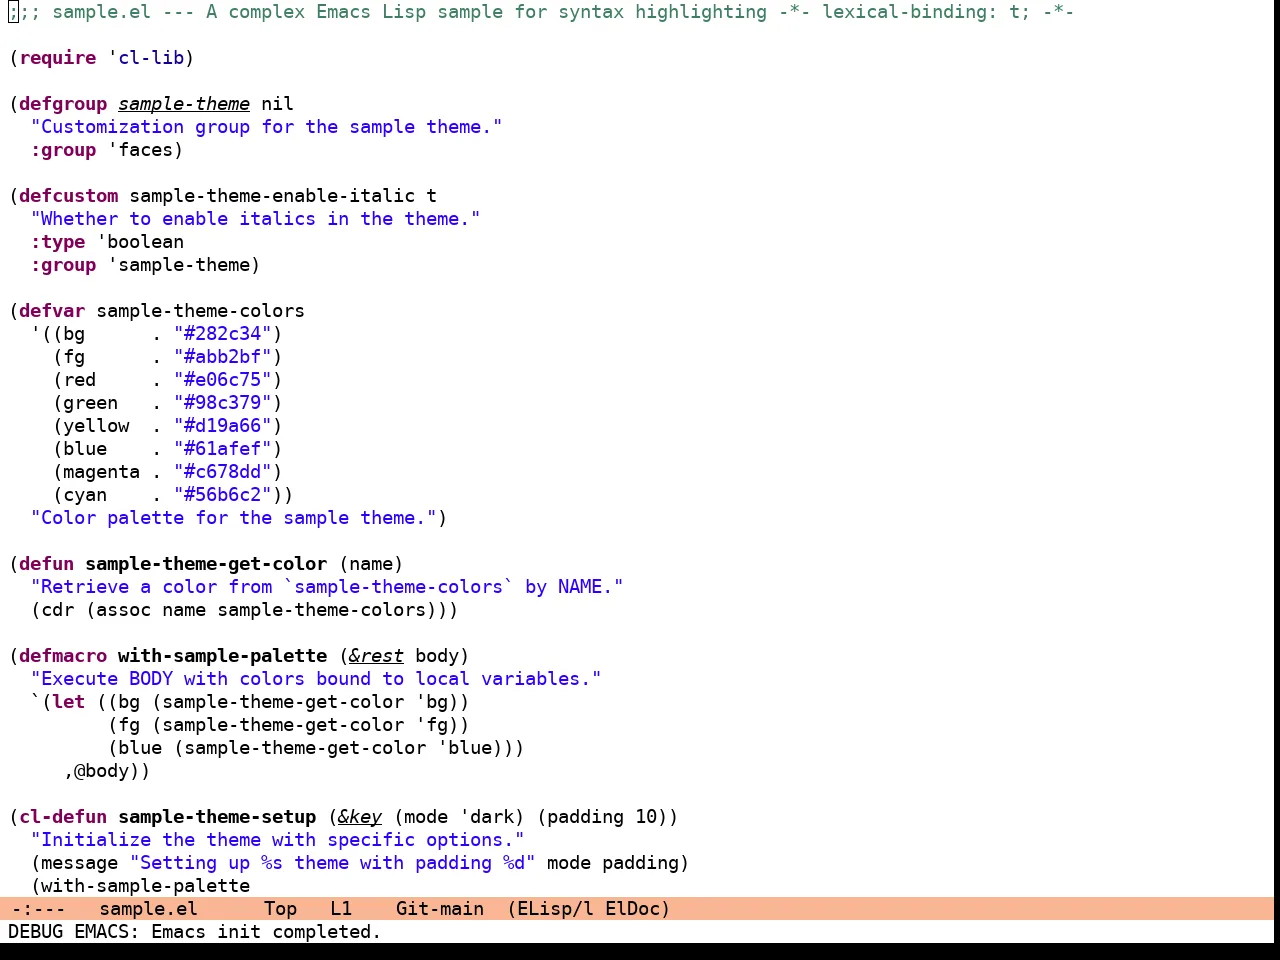Click Git-main version control indicator
This screenshot has width=1280, height=960.
440,909
